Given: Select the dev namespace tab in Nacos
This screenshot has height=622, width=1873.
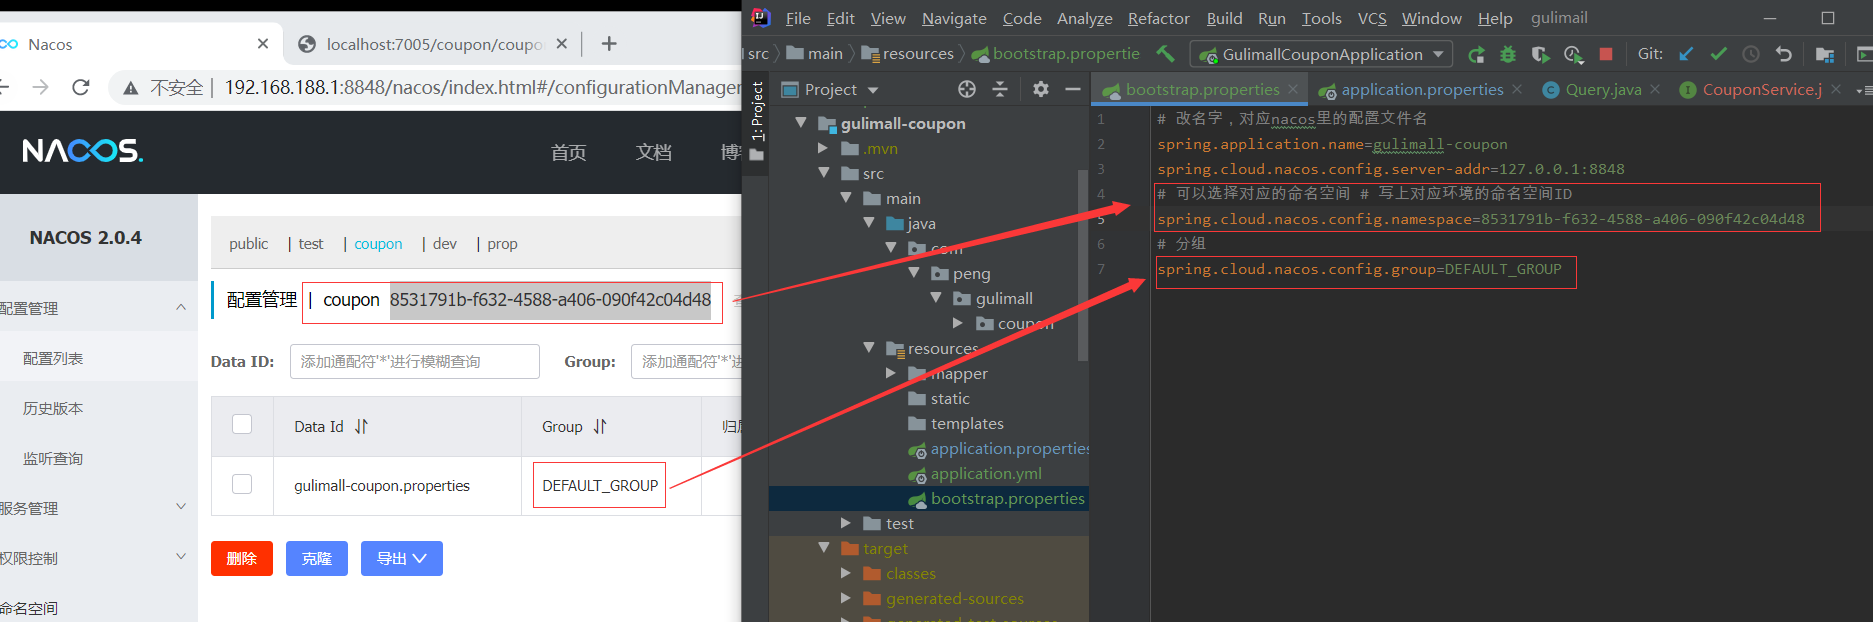Looking at the screenshot, I should click(x=445, y=243).
